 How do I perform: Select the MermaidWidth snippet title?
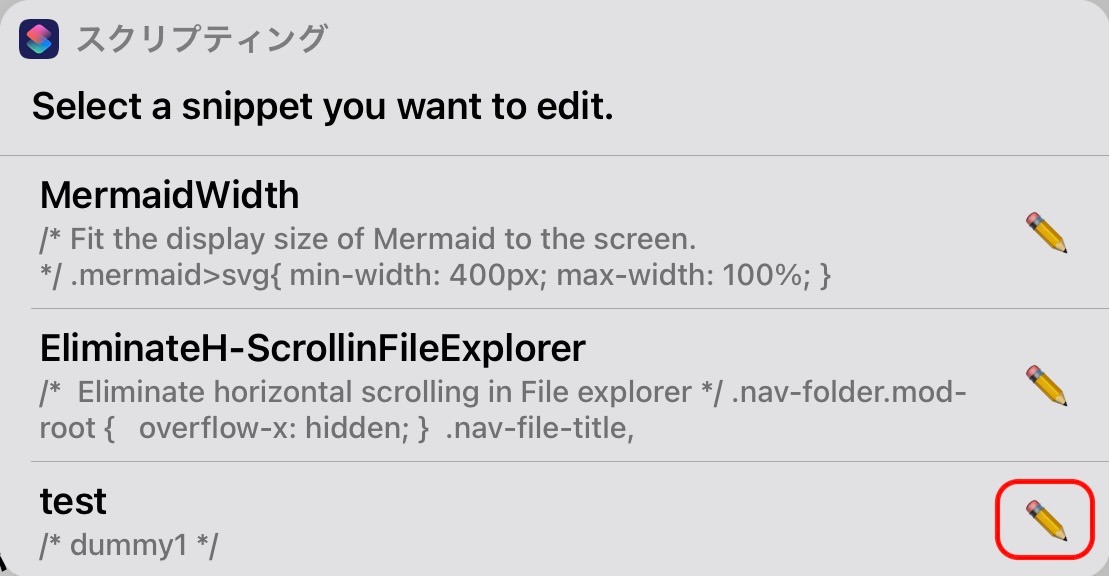click(169, 195)
